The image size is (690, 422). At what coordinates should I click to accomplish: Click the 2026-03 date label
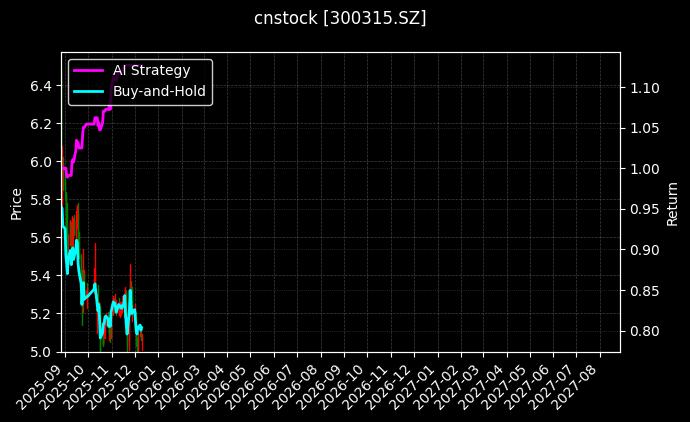tap(179, 386)
